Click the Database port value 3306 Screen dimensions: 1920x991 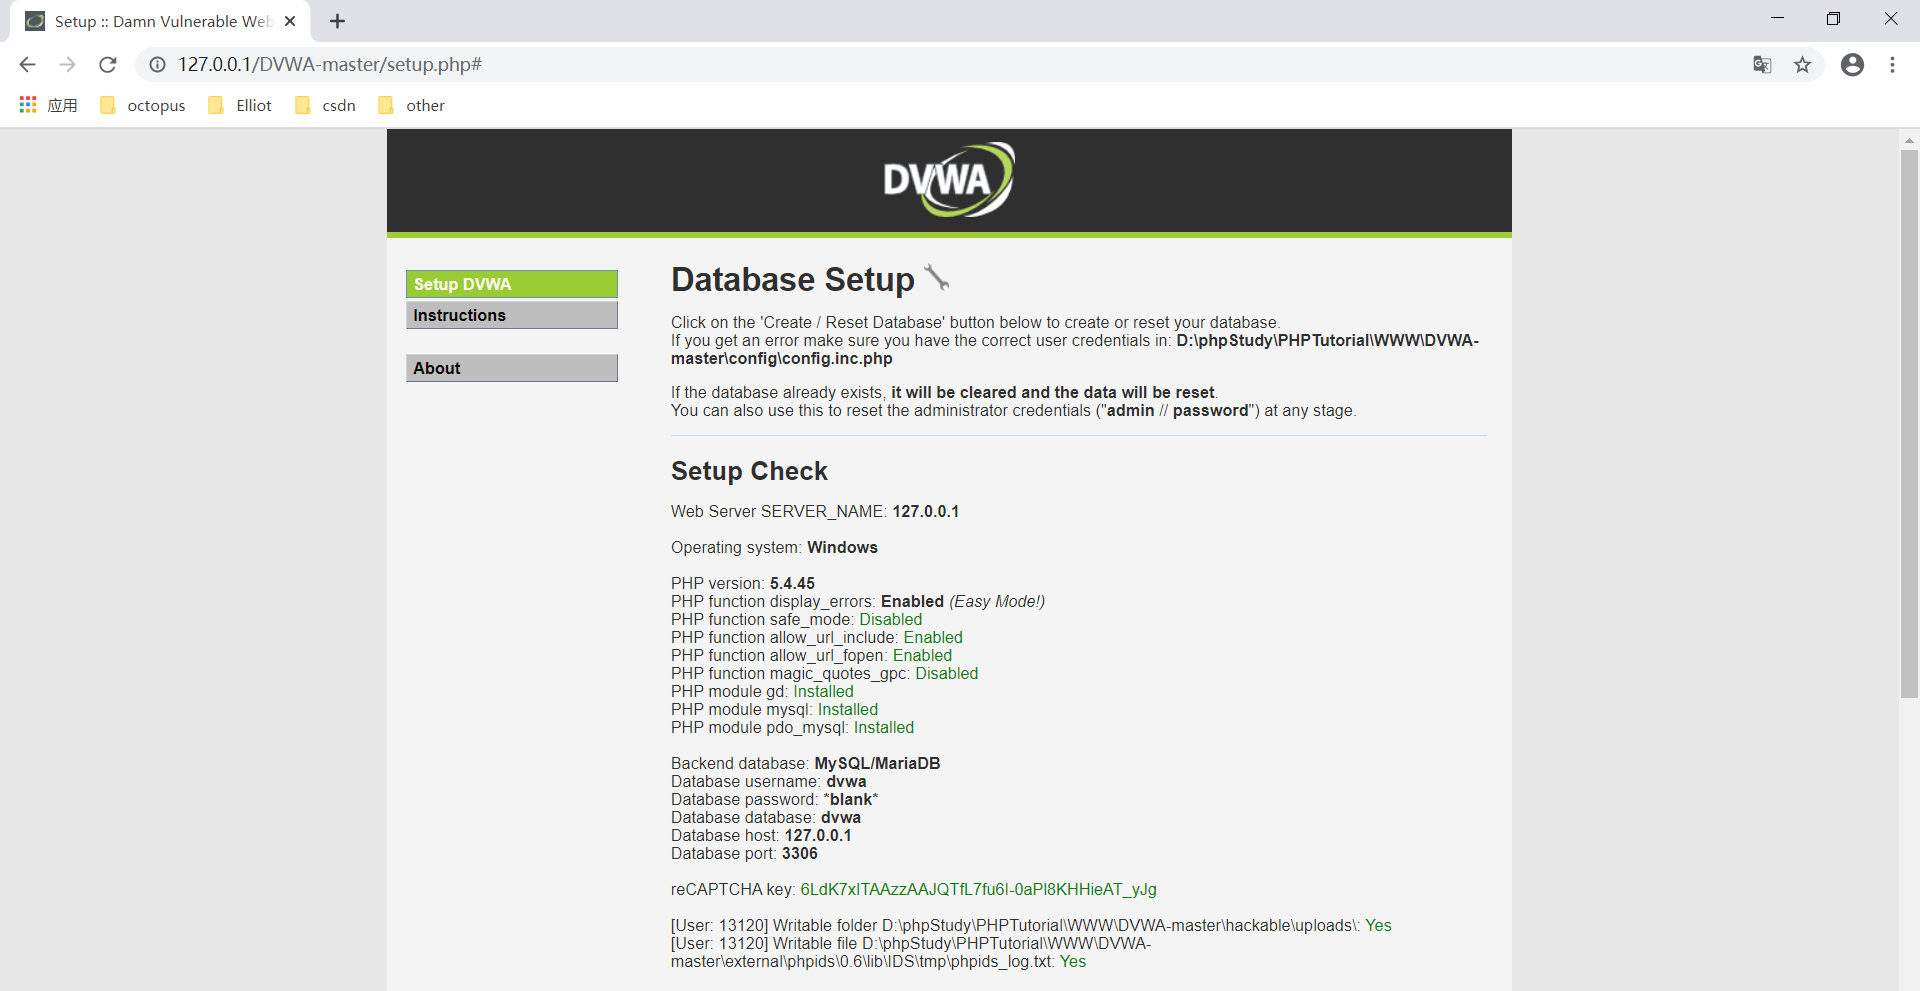click(799, 853)
